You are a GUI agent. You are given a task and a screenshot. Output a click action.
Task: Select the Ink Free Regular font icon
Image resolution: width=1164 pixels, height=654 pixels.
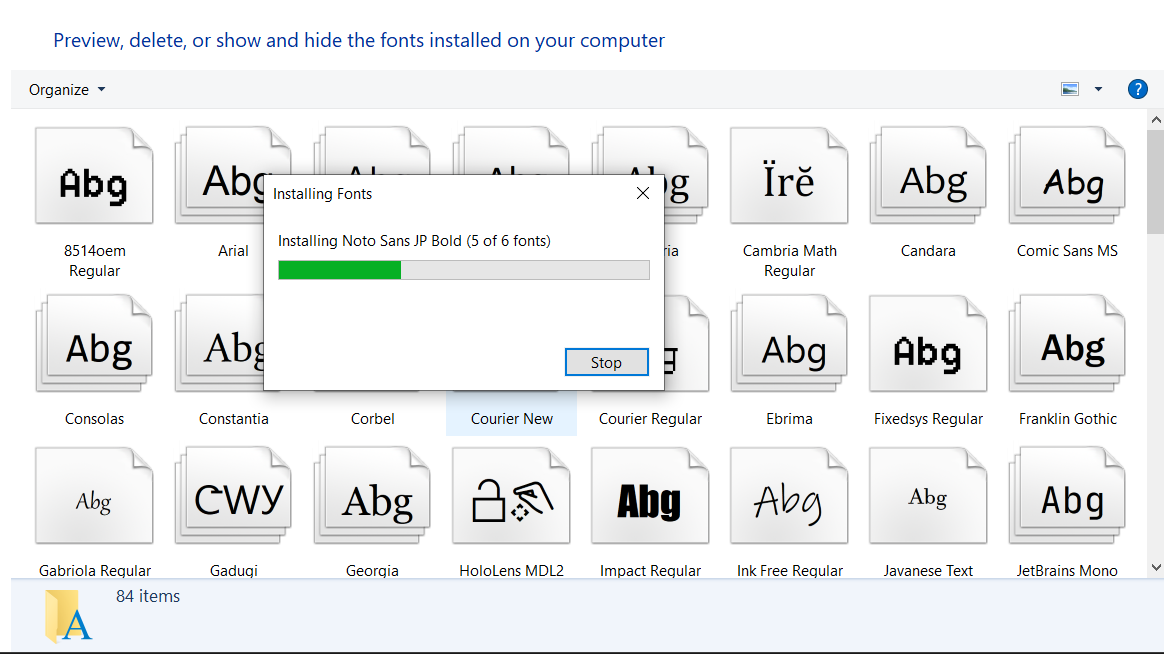[789, 496]
